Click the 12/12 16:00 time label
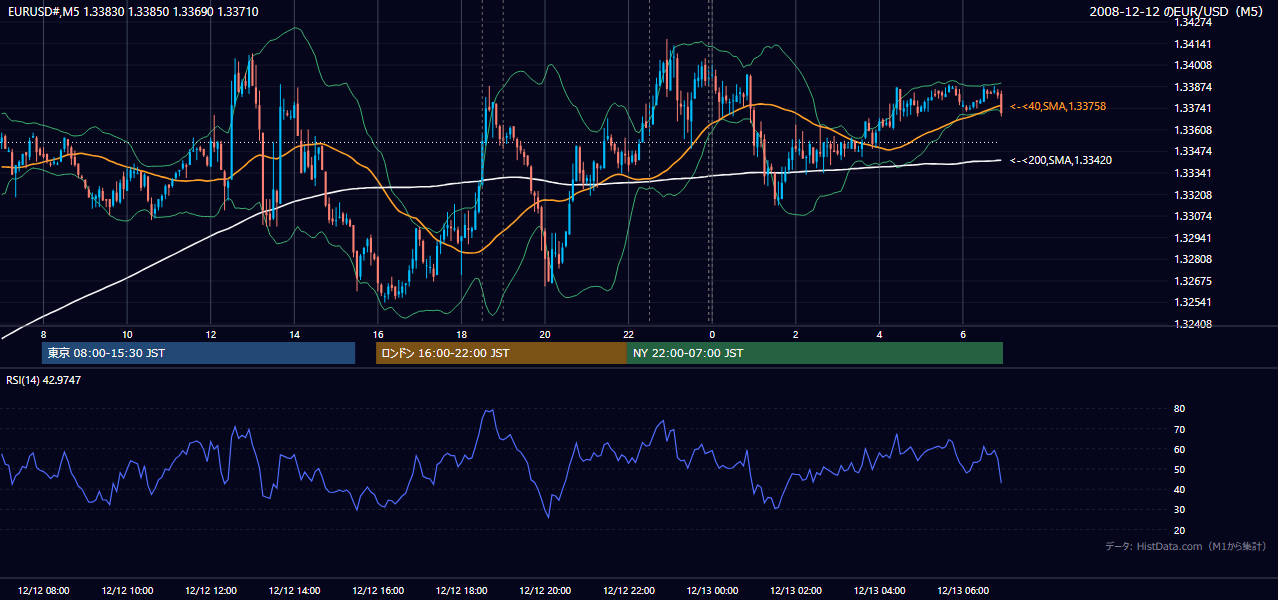1278x600 pixels. click(x=378, y=591)
